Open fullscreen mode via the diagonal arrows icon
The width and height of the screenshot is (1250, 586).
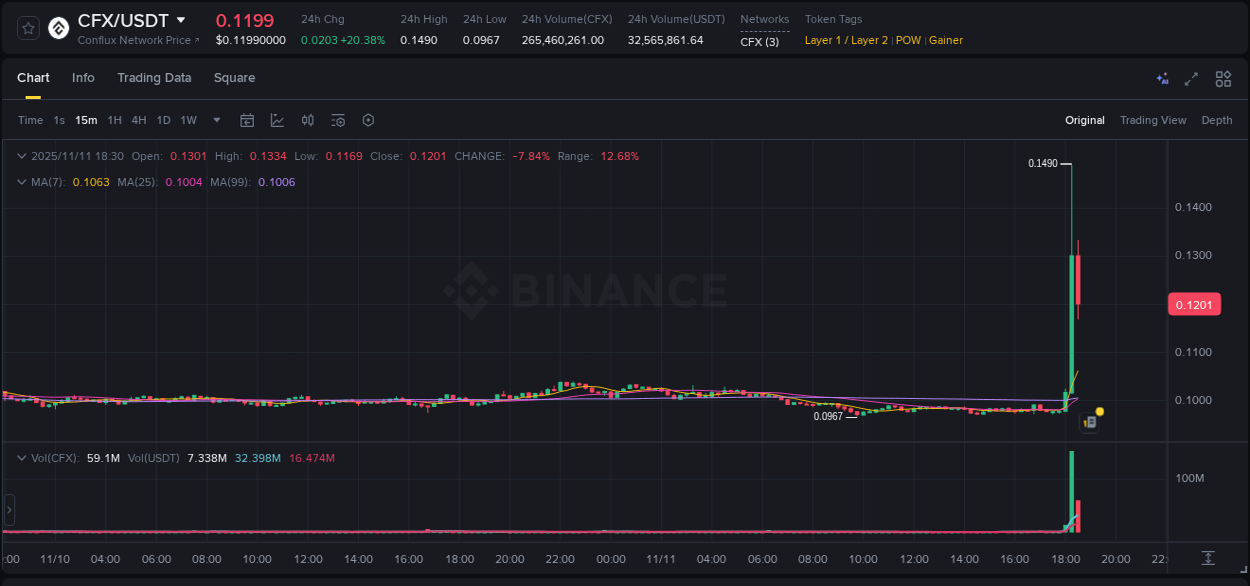pyautogui.click(x=1192, y=78)
